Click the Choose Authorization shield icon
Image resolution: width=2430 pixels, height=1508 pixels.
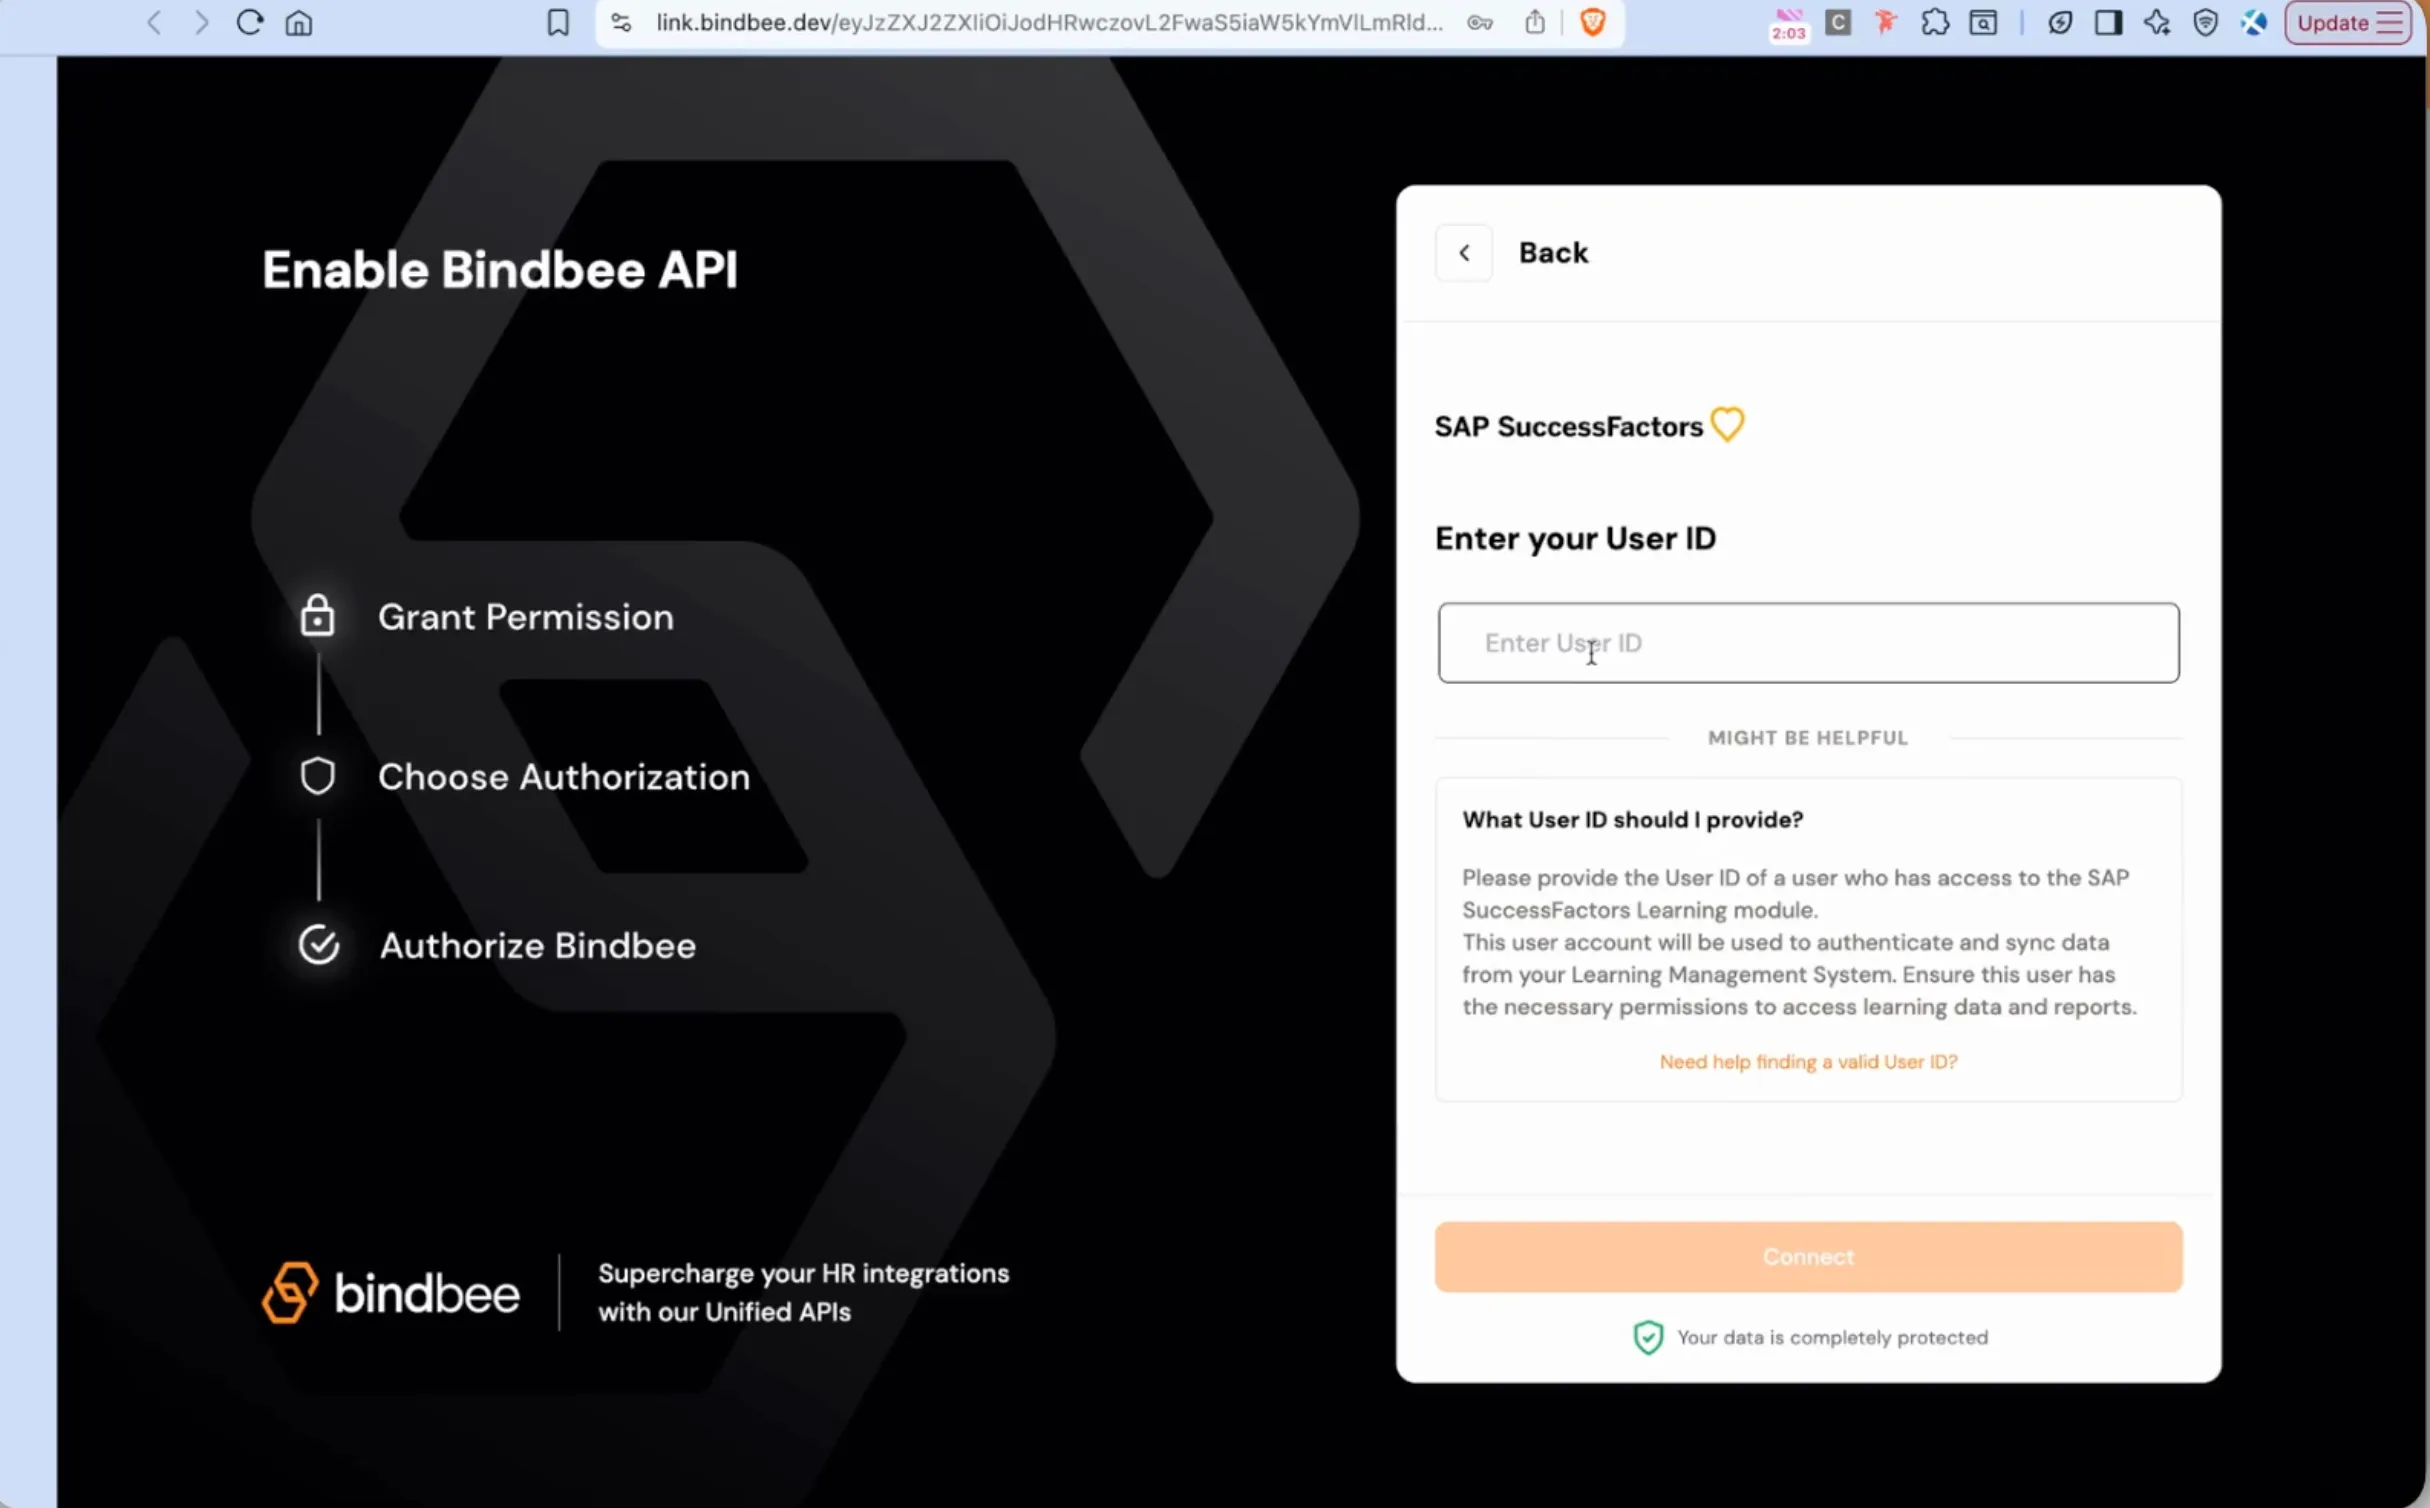point(318,776)
